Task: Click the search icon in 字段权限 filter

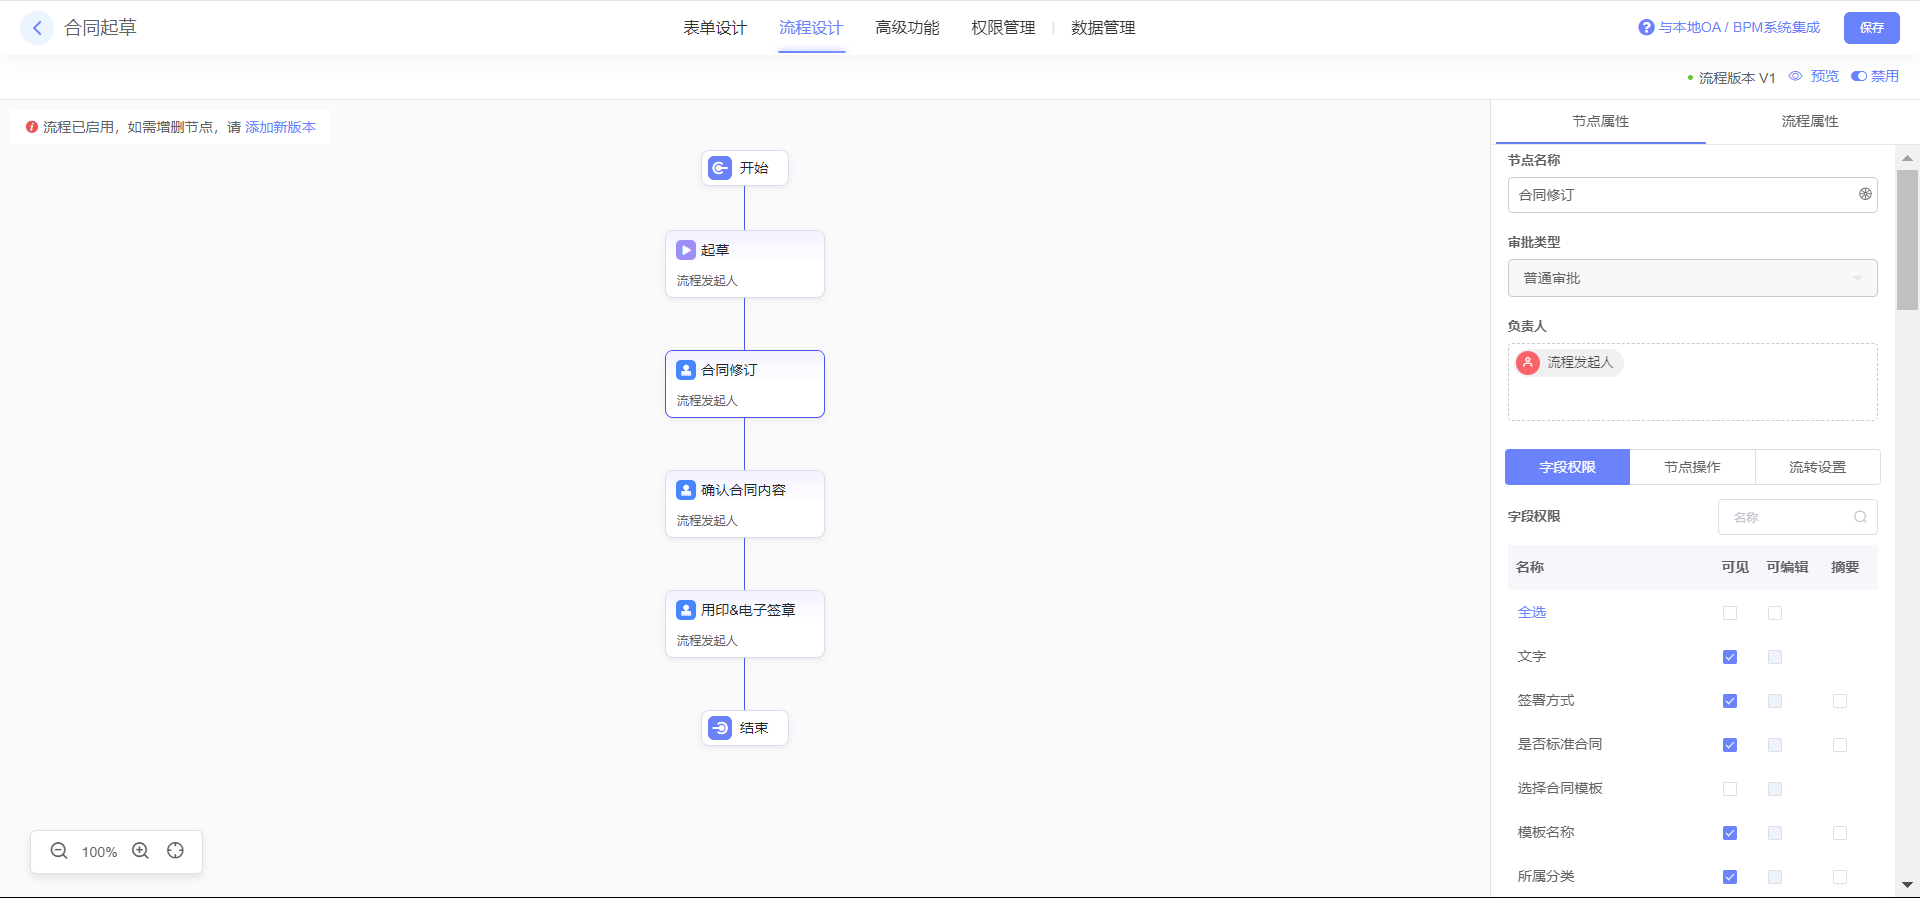Action: [x=1860, y=517]
